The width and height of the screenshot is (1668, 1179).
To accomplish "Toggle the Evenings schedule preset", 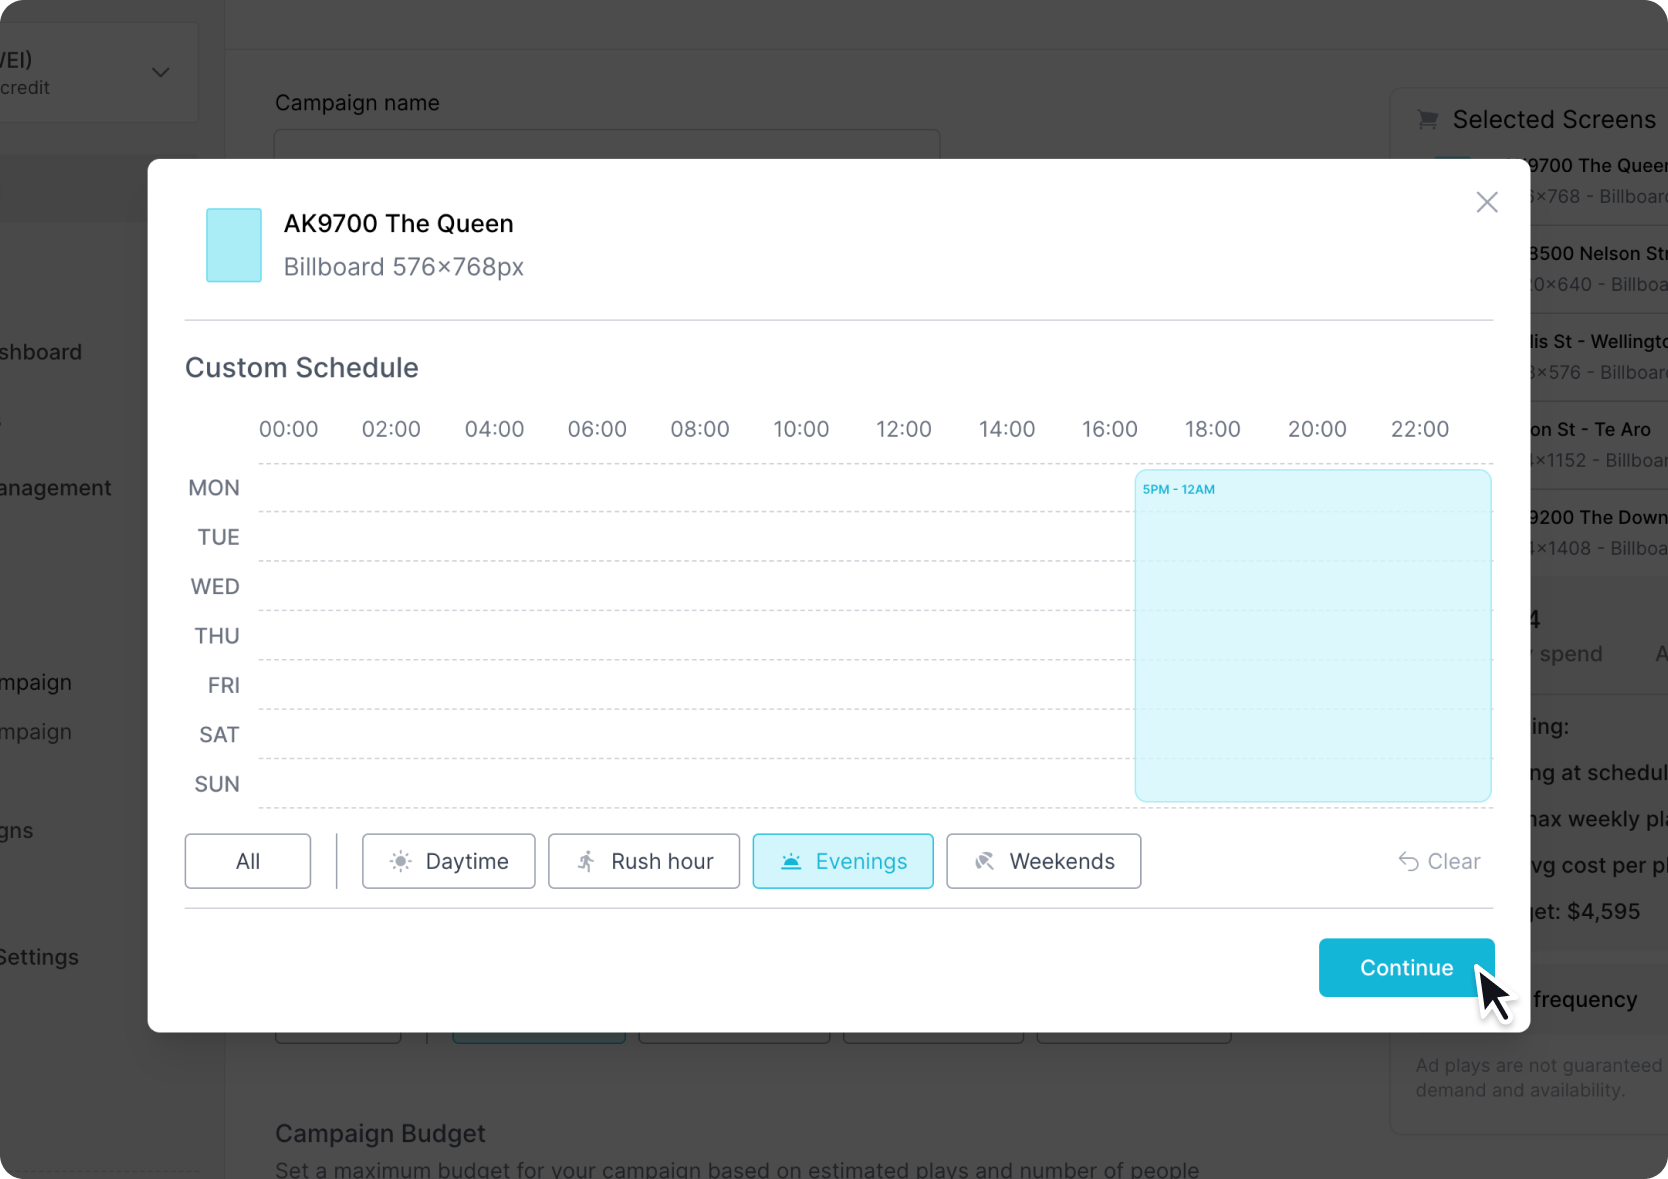I will (843, 861).
